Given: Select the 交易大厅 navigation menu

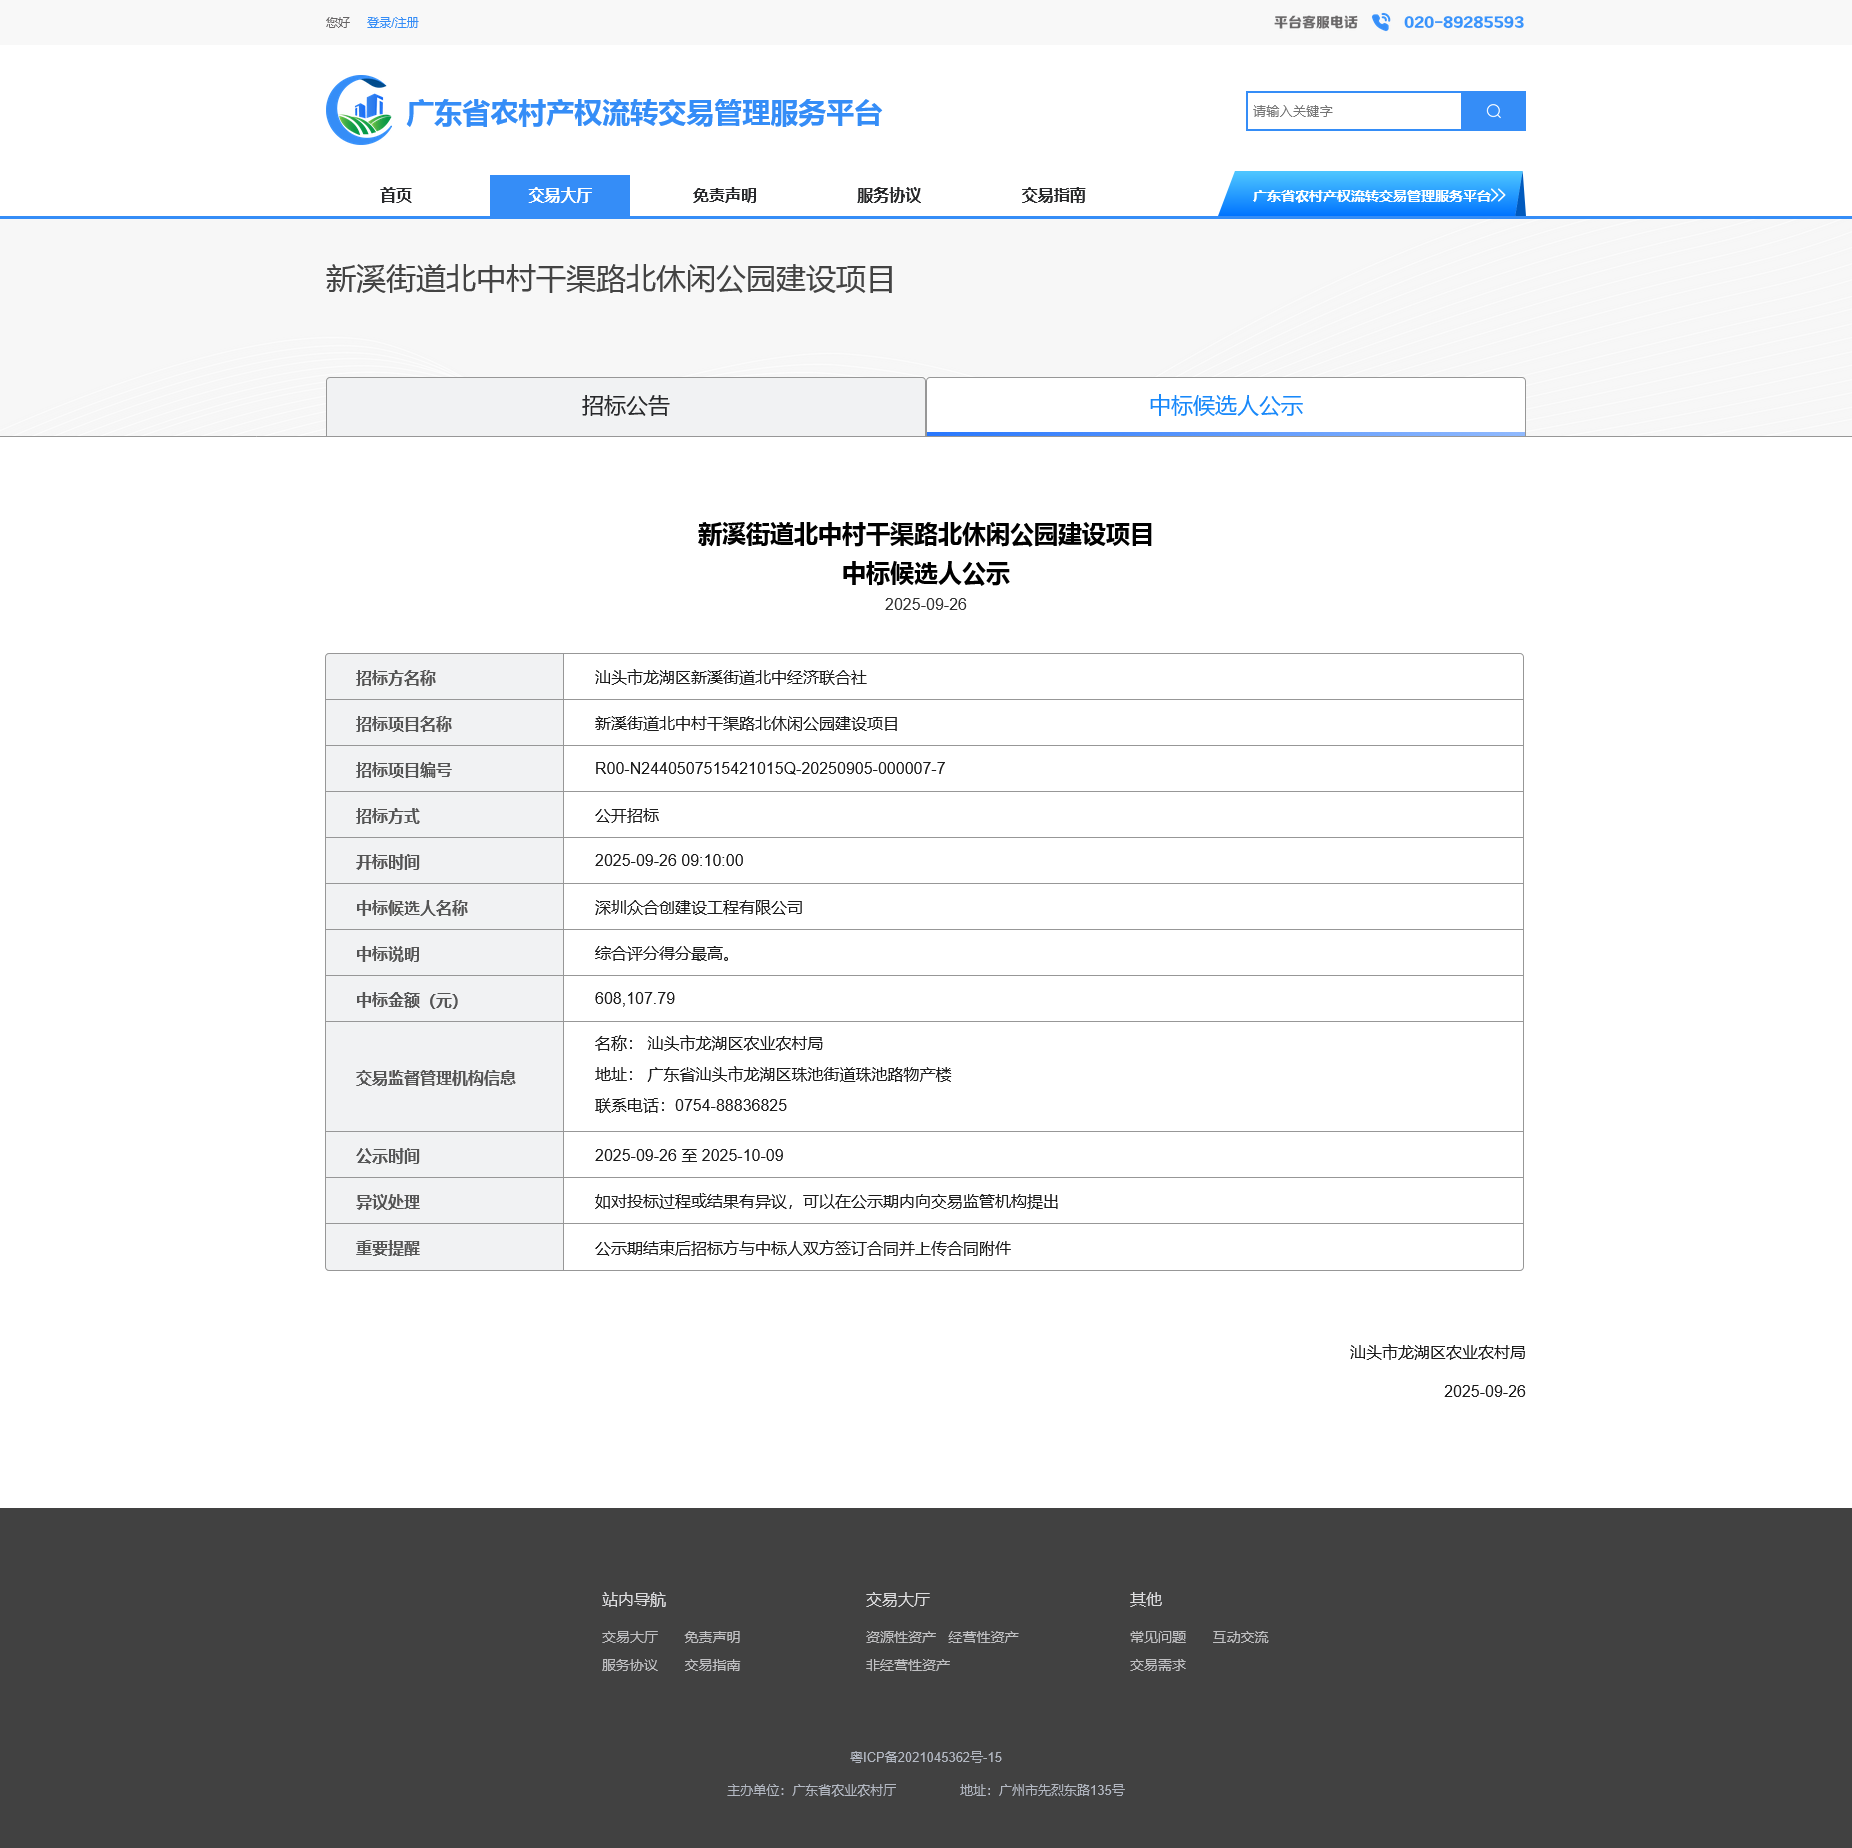Looking at the screenshot, I should [x=559, y=195].
